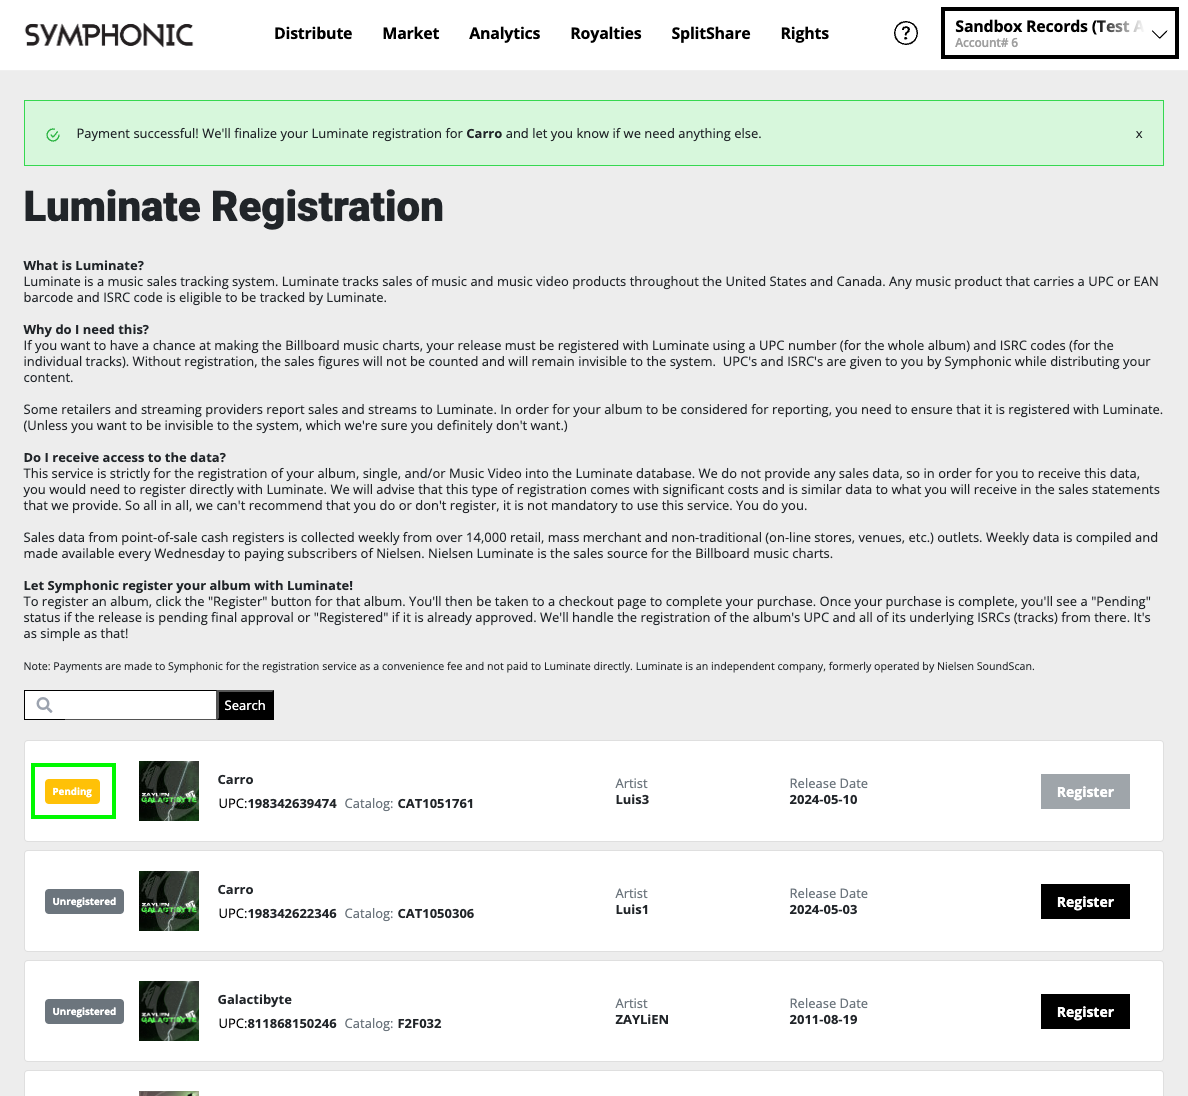Click "Do I receive access to the data?" heading
This screenshot has width=1188, height=1096.
tap(125, 457)
